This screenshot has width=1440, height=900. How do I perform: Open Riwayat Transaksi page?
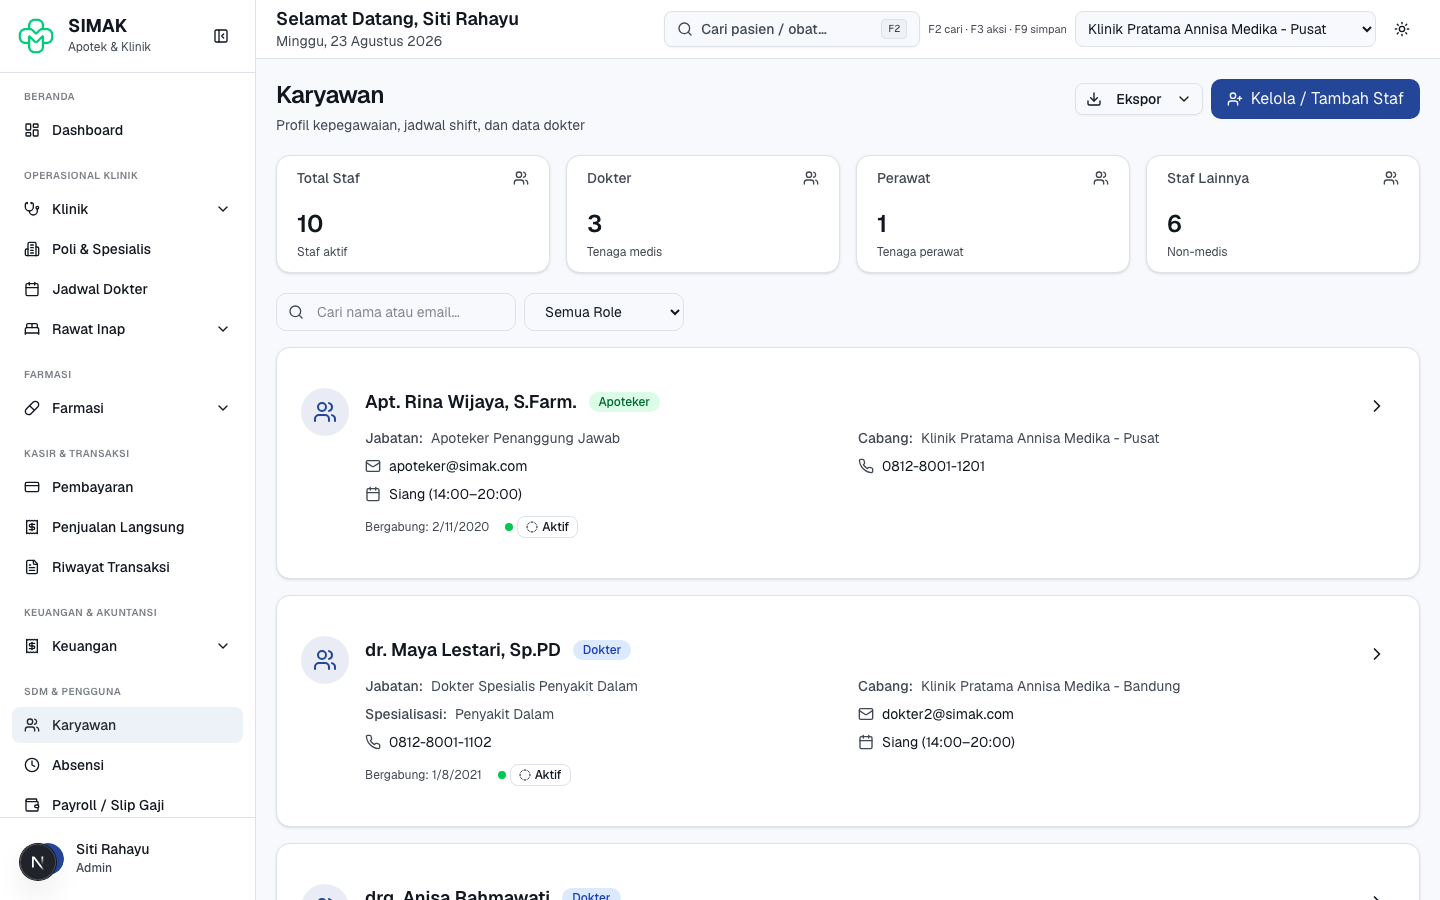point(127,567)
